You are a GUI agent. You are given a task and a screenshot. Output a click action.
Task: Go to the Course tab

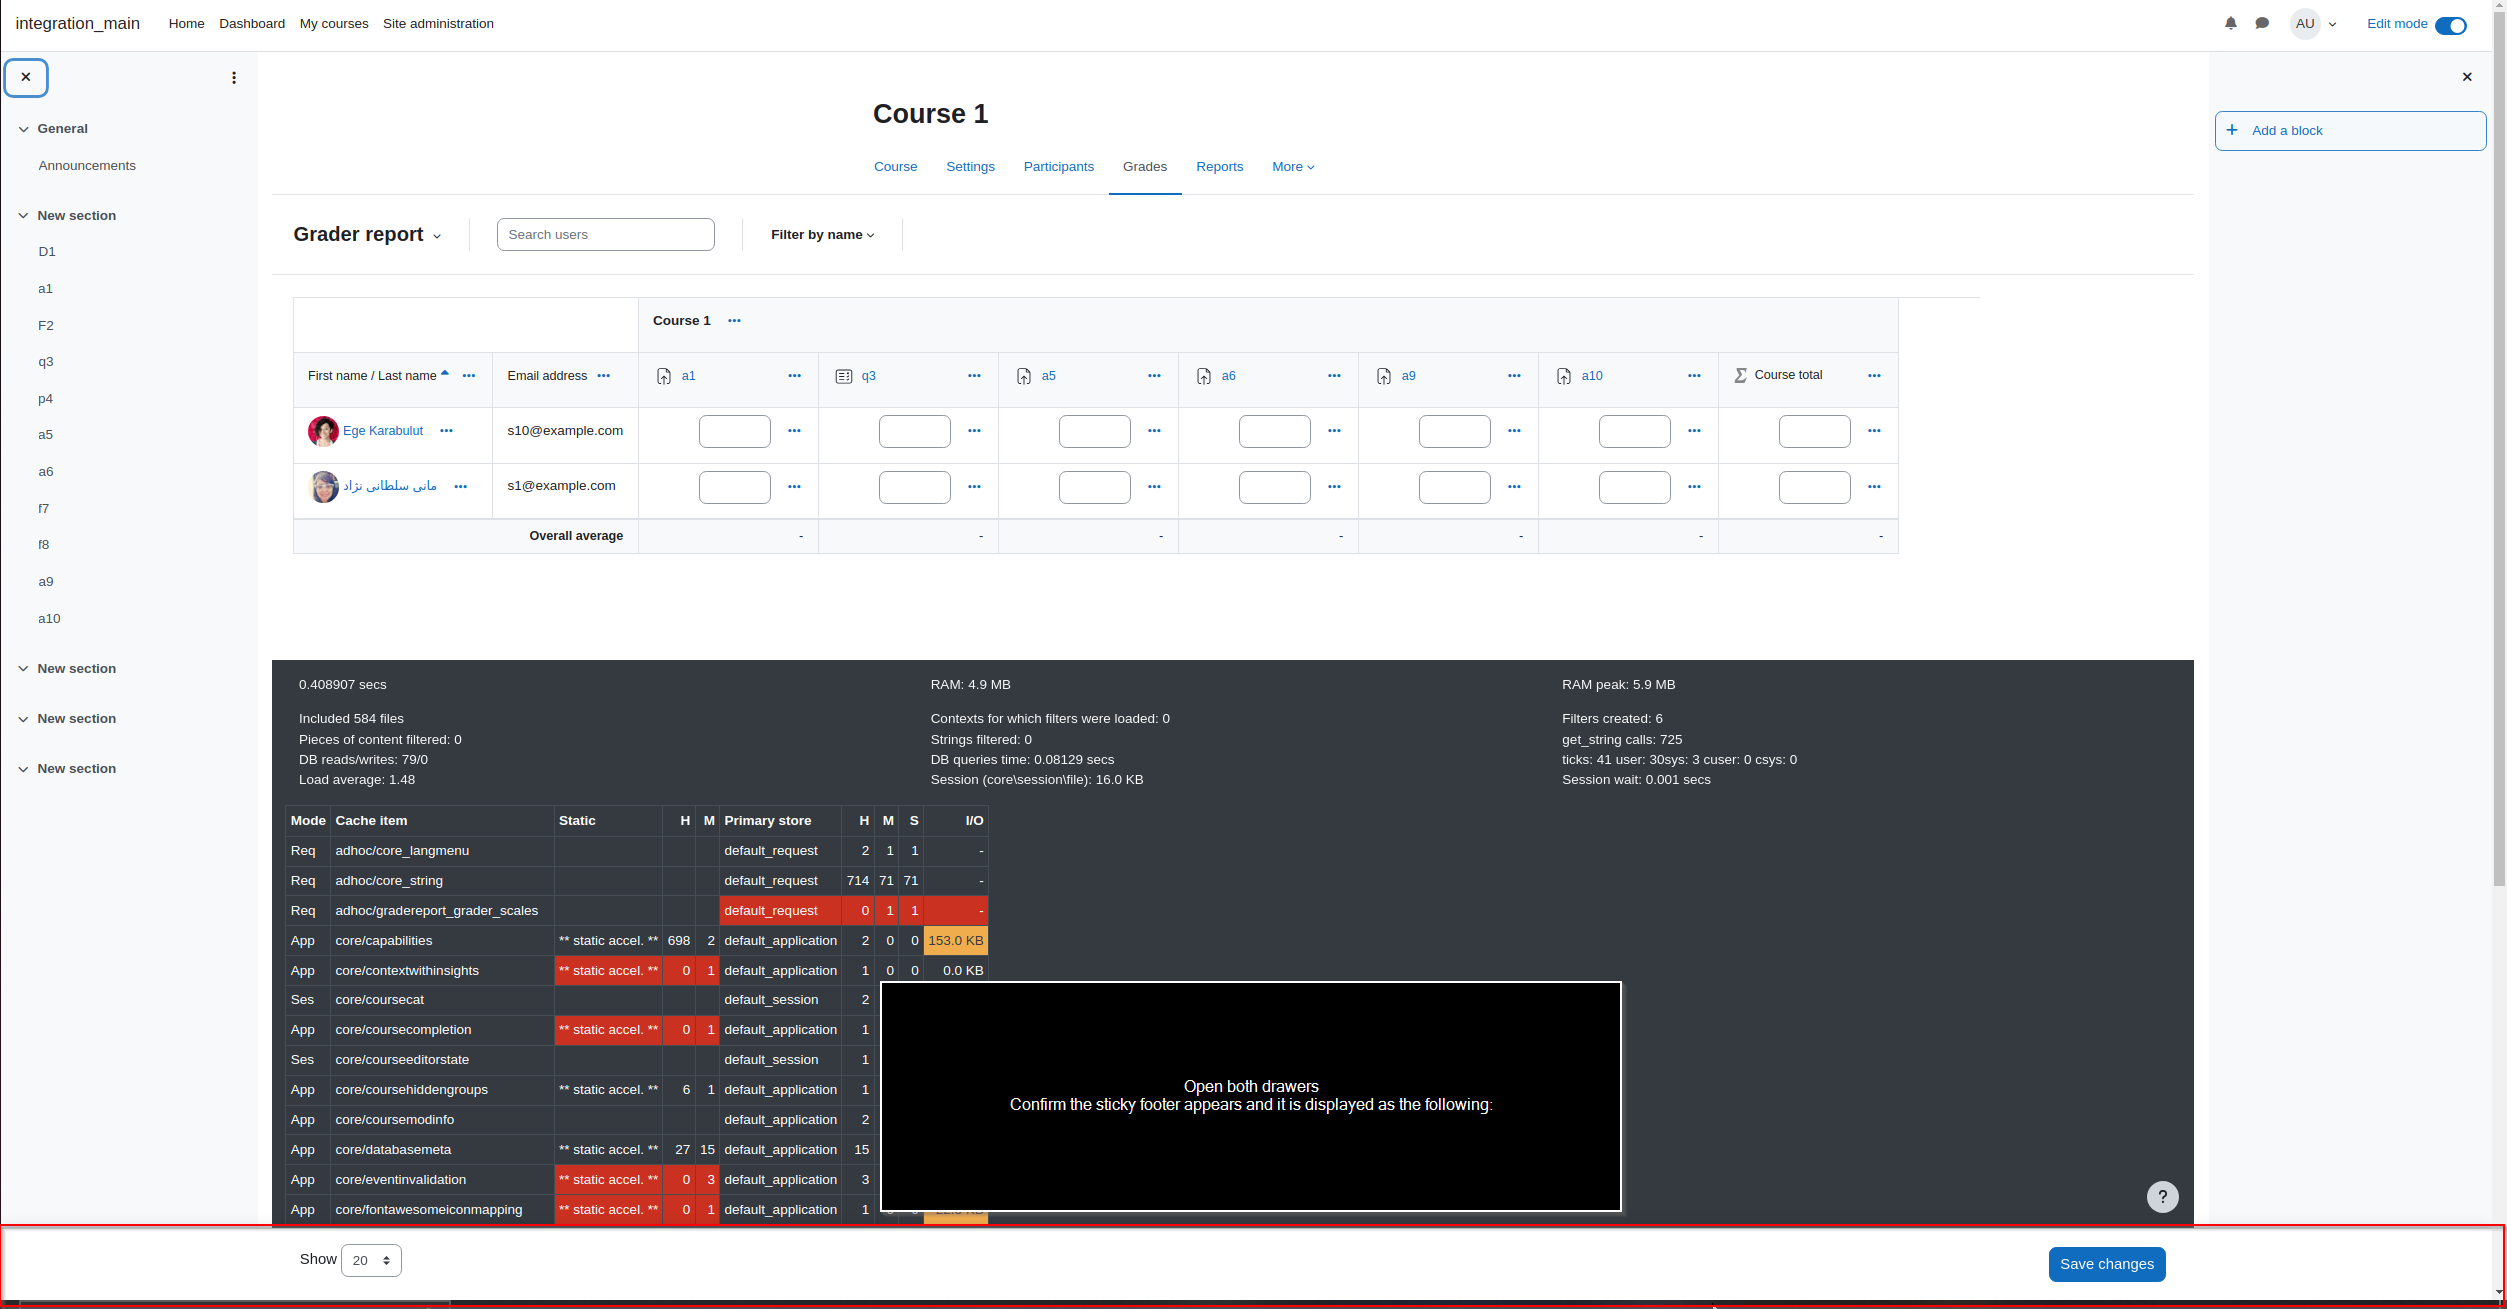(895, 167)
